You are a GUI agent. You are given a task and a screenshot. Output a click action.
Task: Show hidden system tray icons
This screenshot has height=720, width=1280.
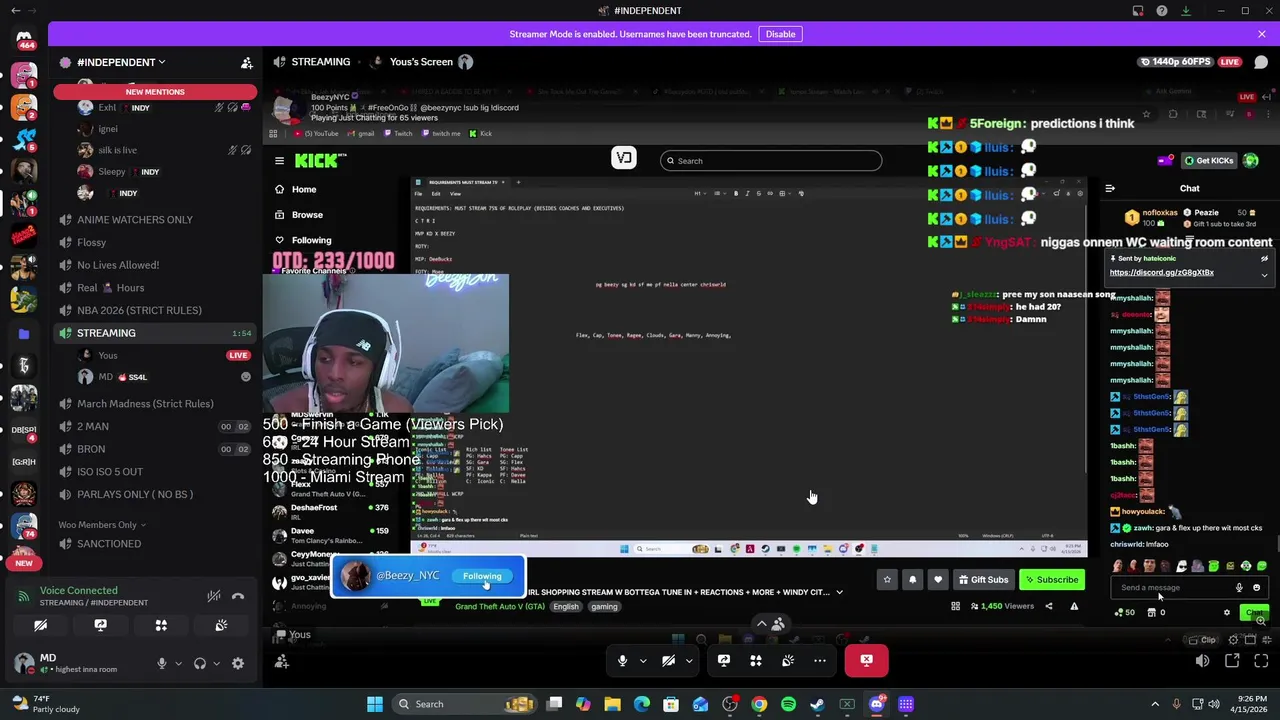(1155, 704)
